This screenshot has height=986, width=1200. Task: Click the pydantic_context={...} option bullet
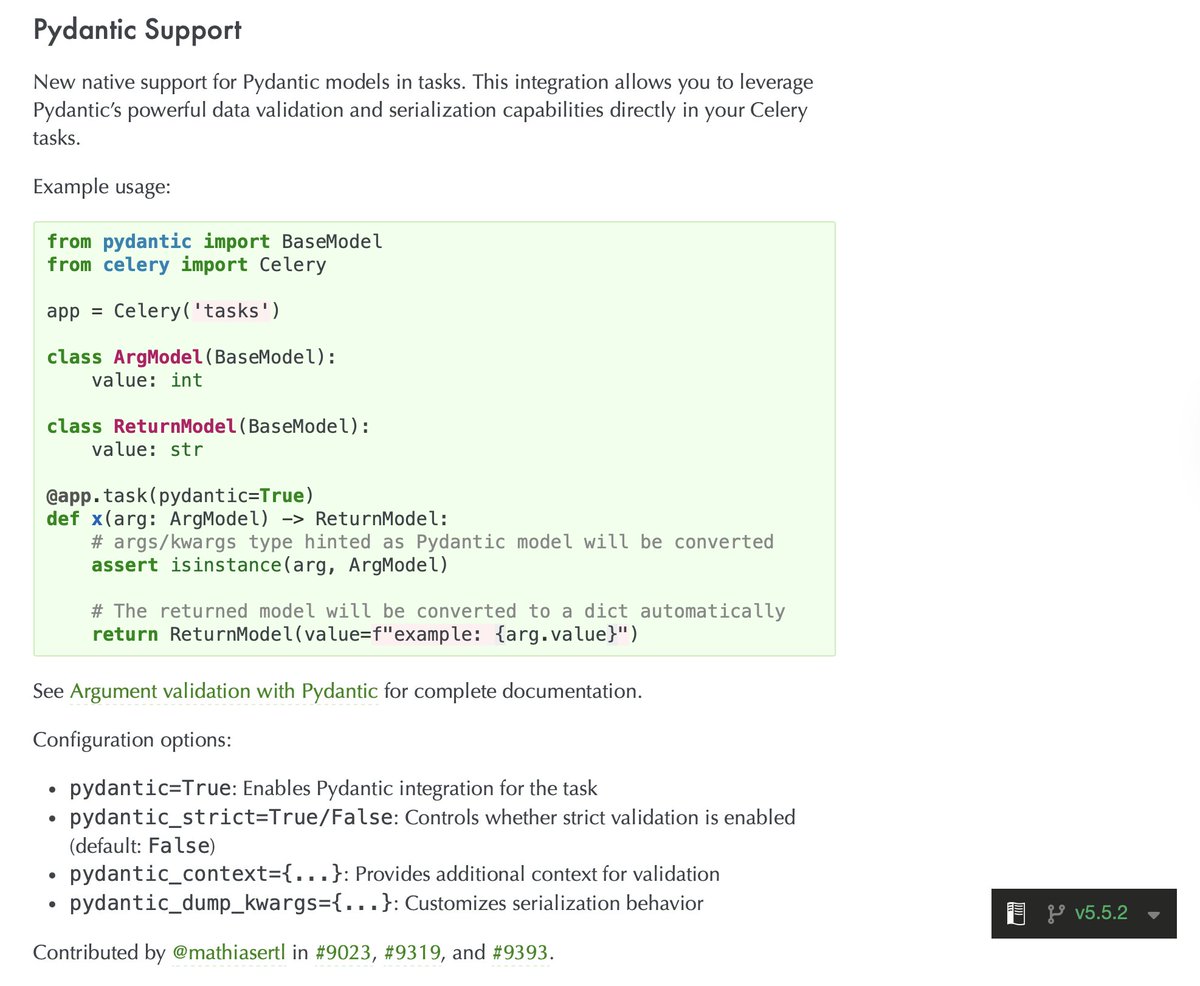pos(394,874)
